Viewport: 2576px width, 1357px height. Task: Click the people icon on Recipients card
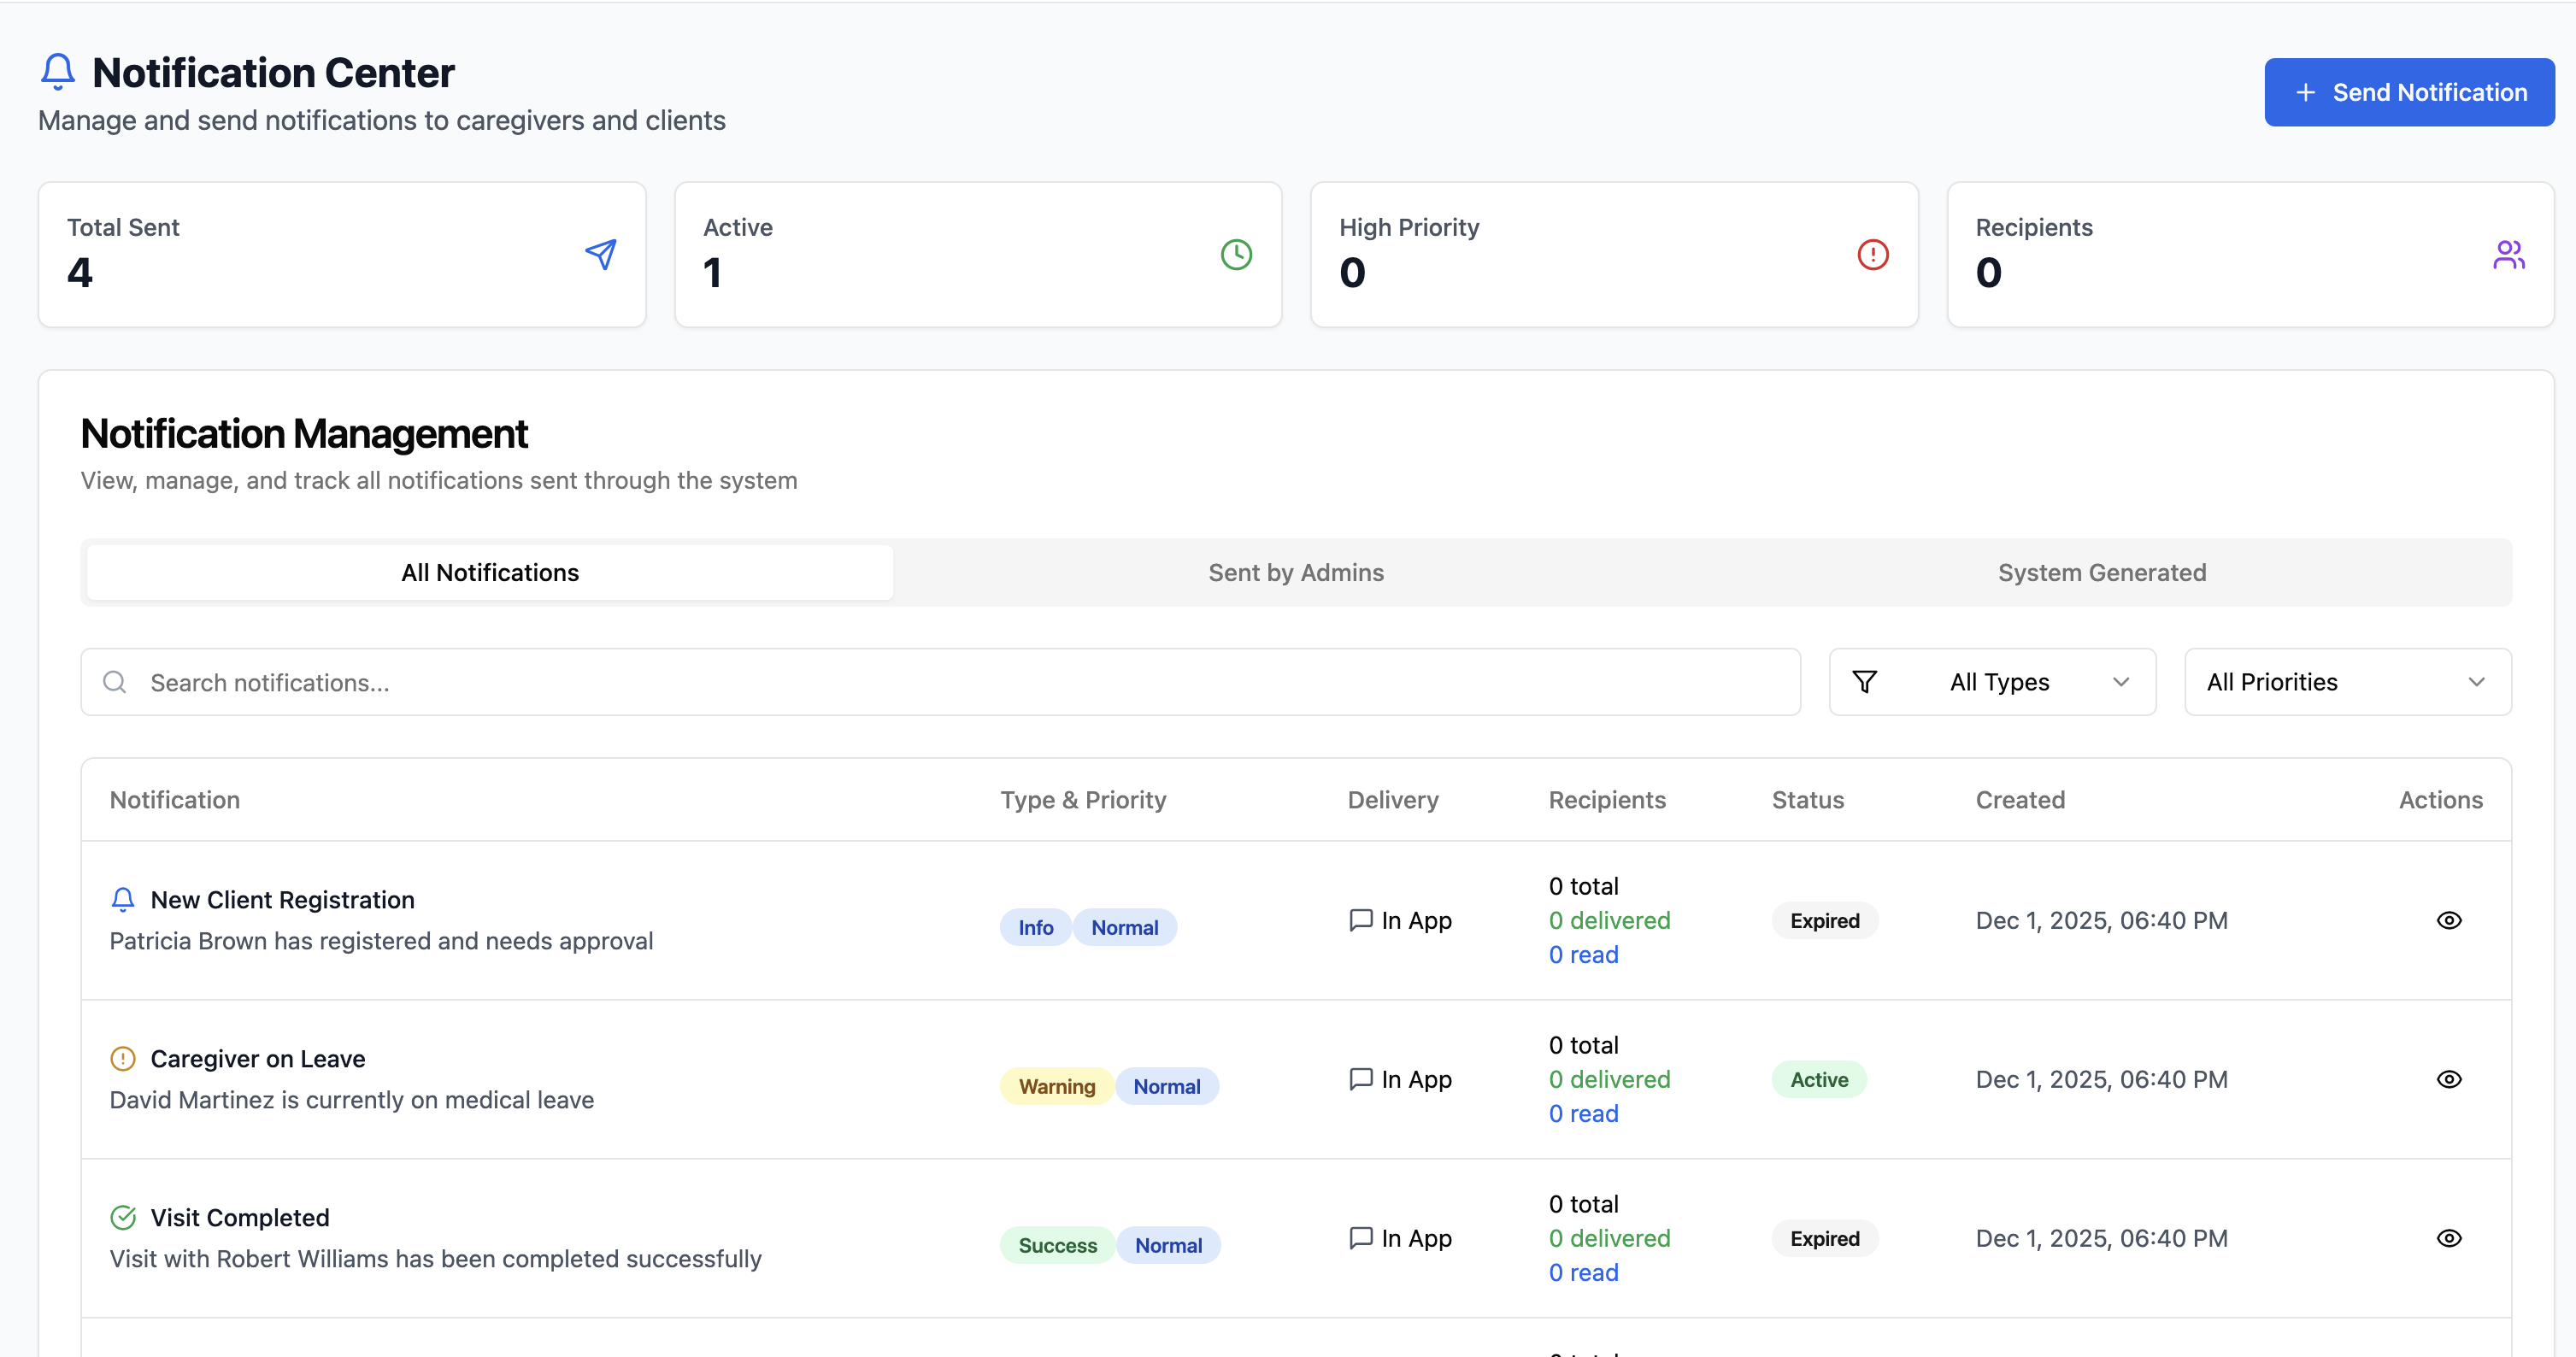2509,255
